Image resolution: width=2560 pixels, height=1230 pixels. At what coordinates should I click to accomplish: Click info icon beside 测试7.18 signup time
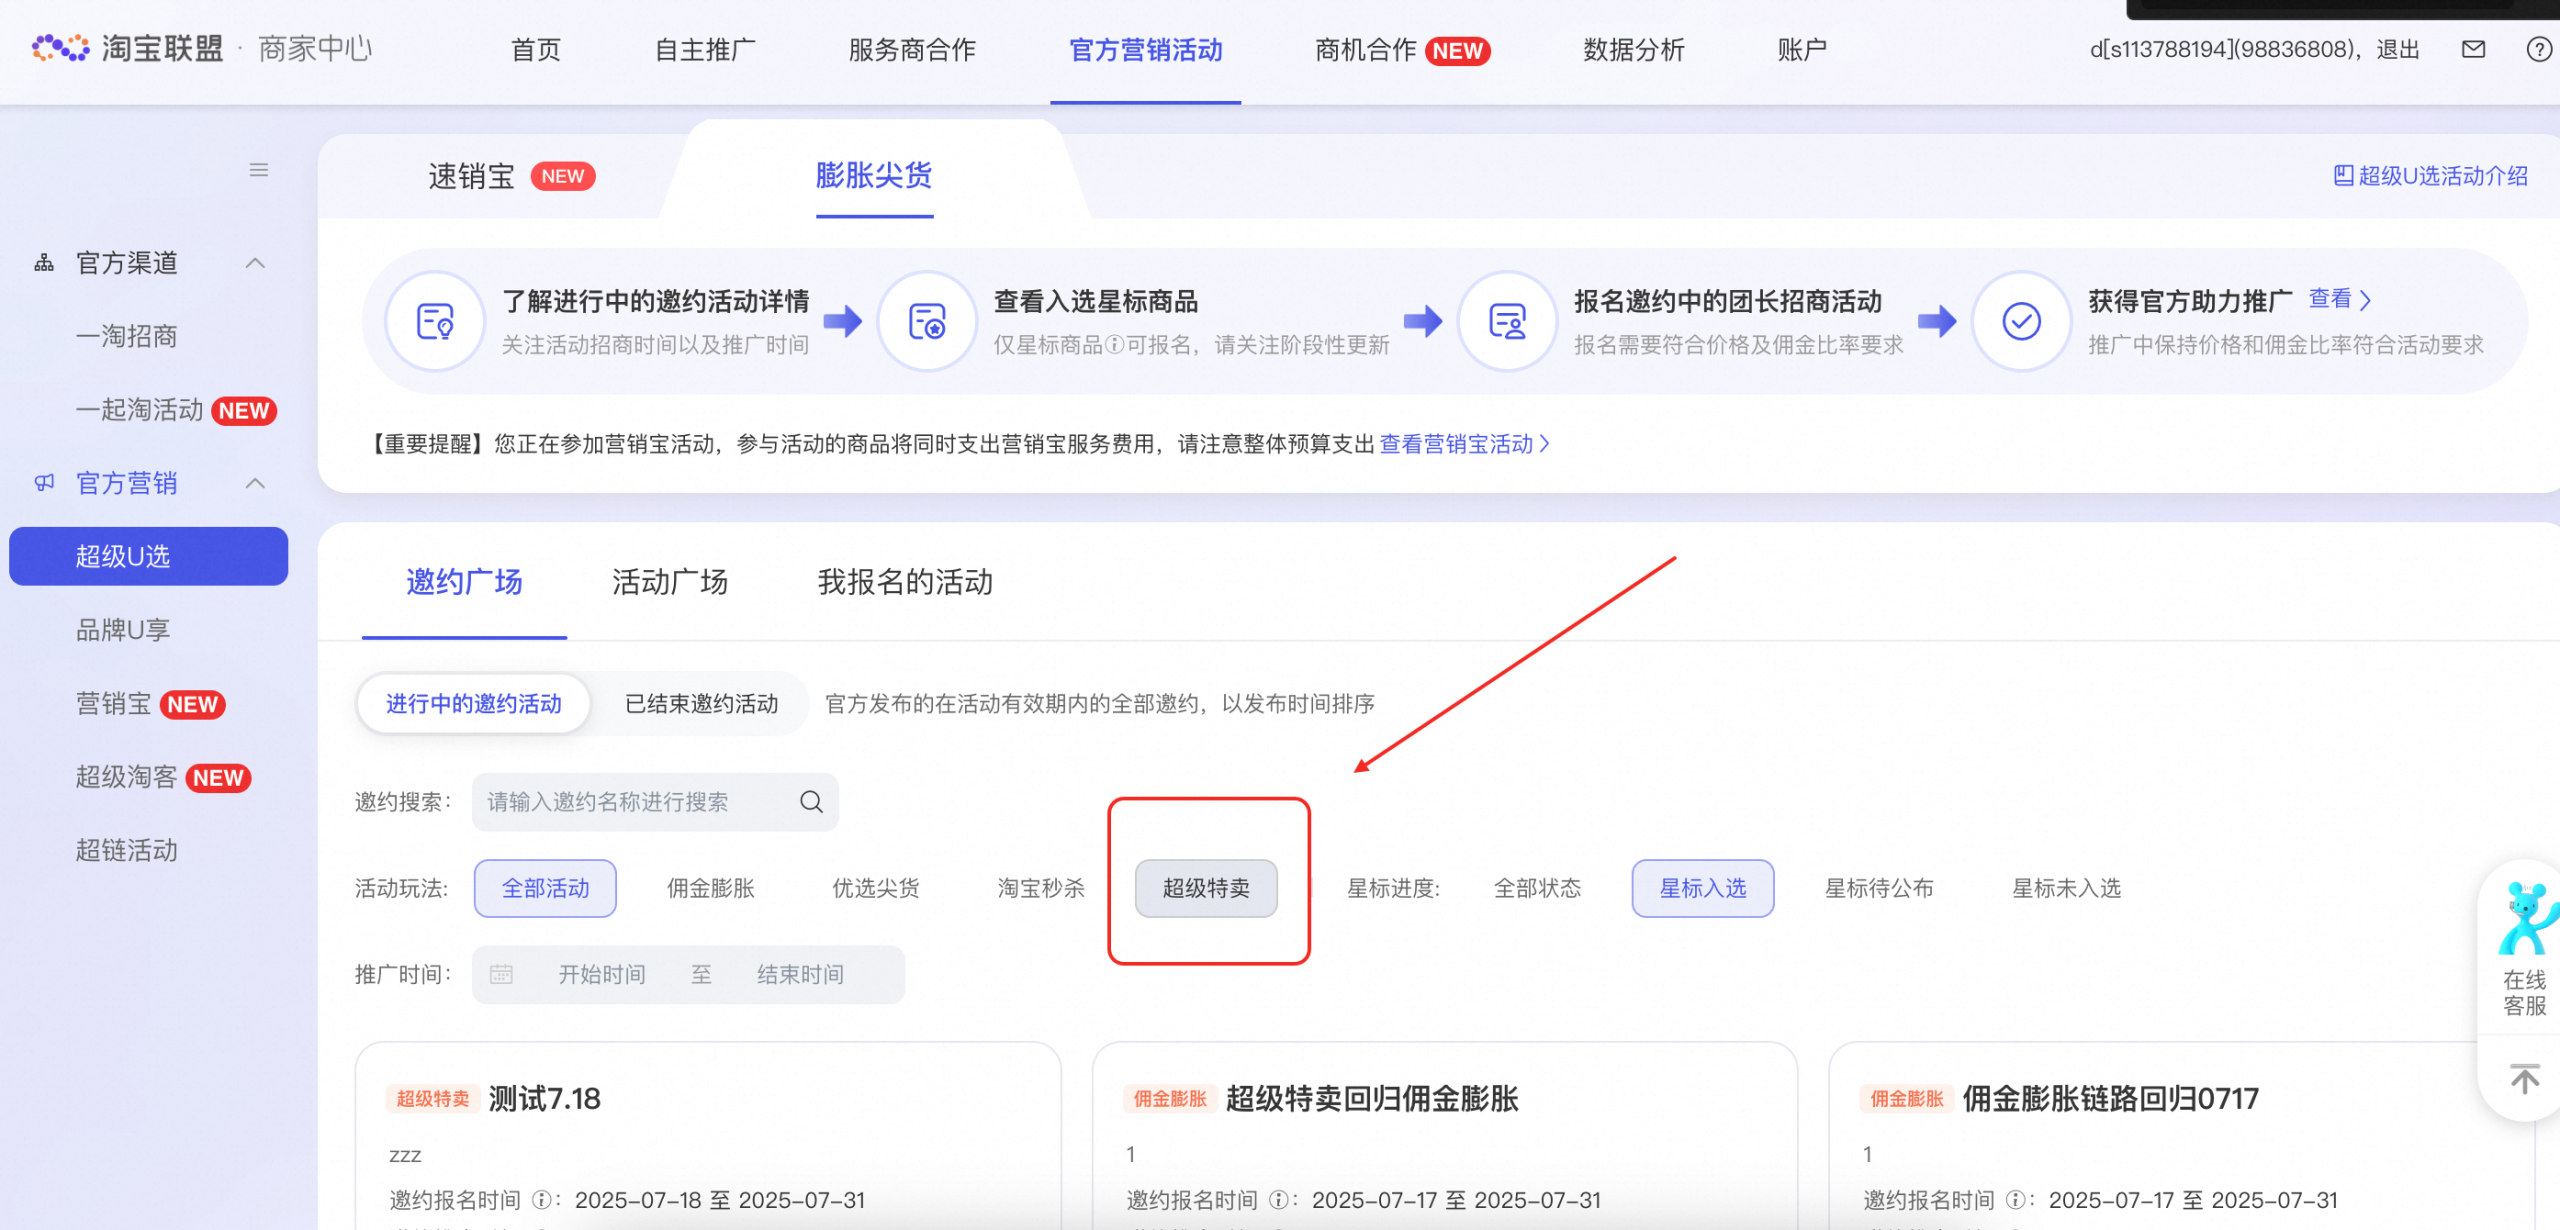pyautogui.click(x=541, y=1200)
